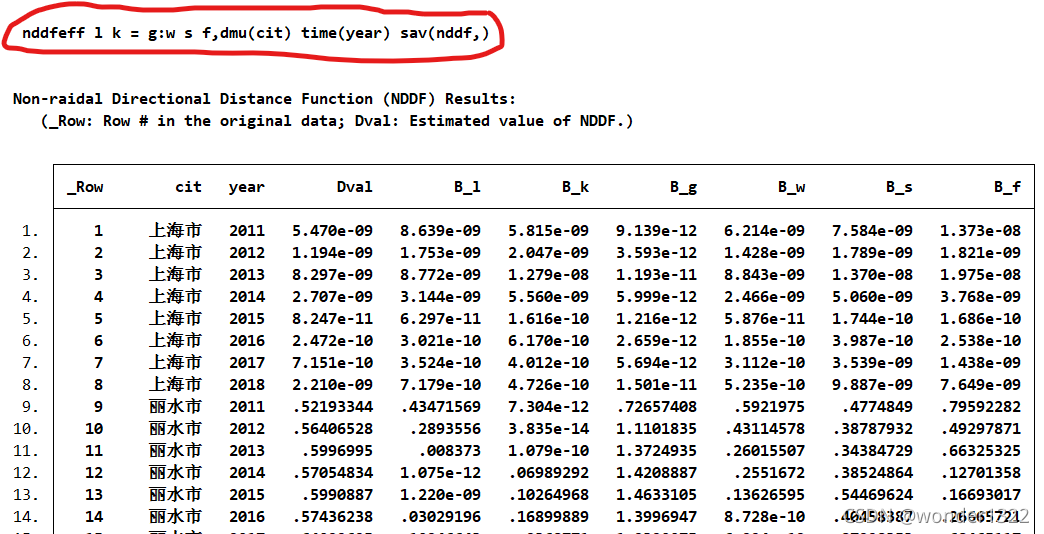Viewport: 1044px width, 534px height.
Task: Select the B_l column header
Action: (467, 187)
